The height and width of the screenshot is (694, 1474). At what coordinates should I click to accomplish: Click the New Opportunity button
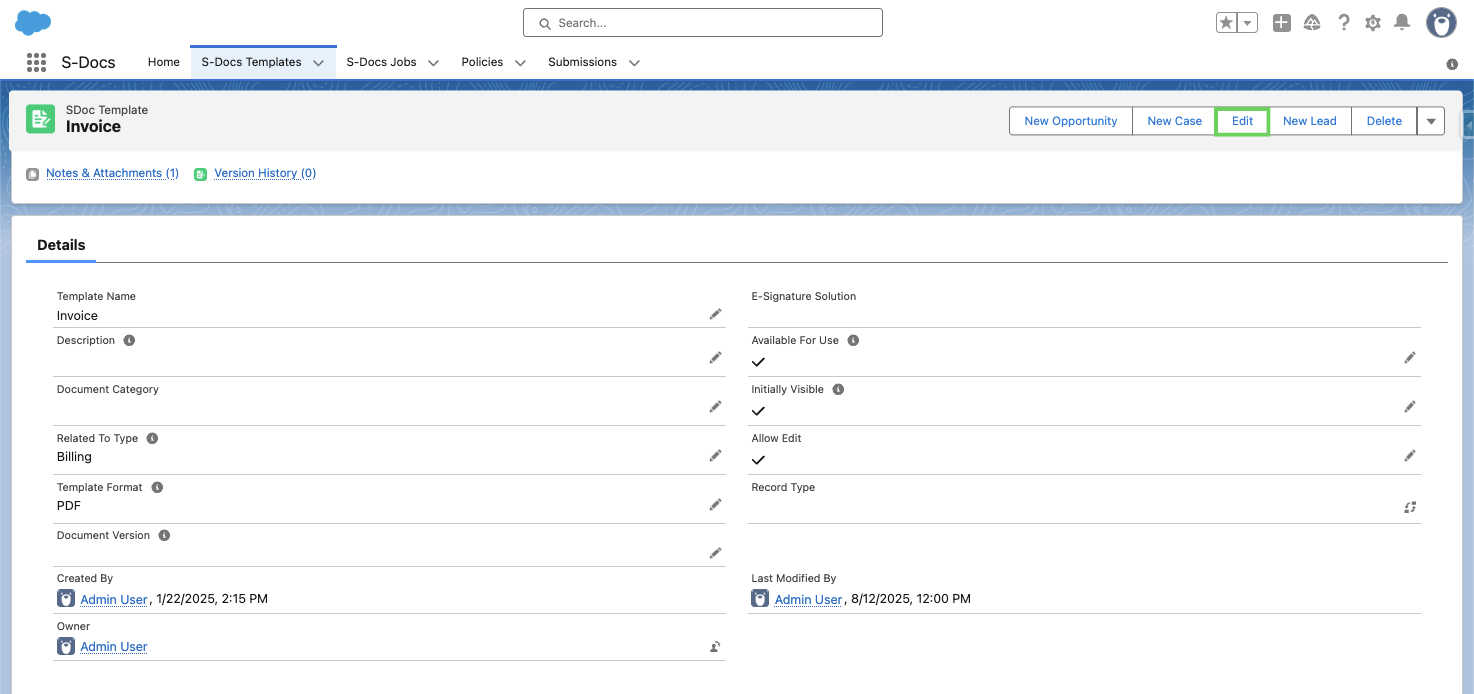tap(1071, 121)
